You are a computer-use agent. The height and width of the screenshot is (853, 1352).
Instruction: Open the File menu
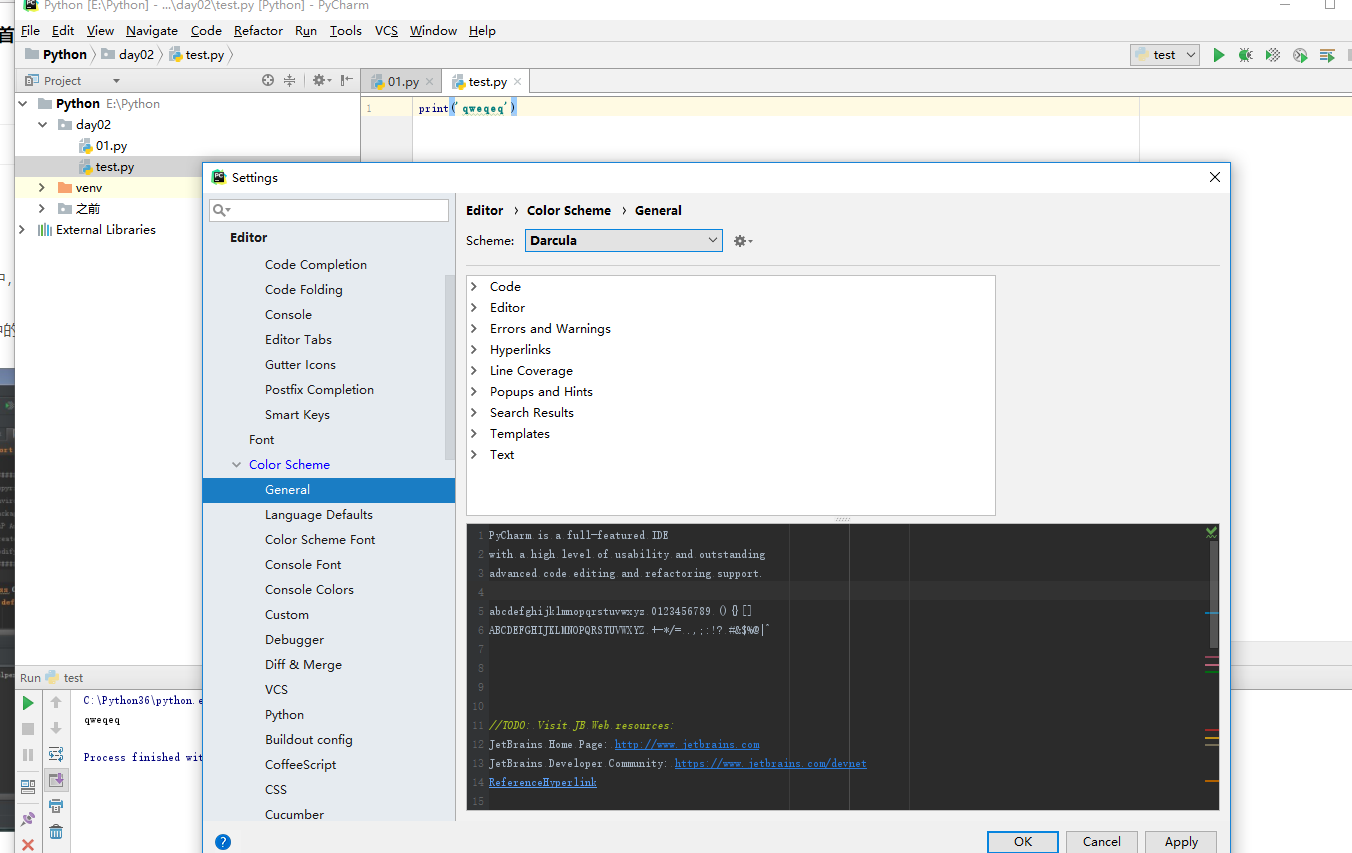point(30,31)
